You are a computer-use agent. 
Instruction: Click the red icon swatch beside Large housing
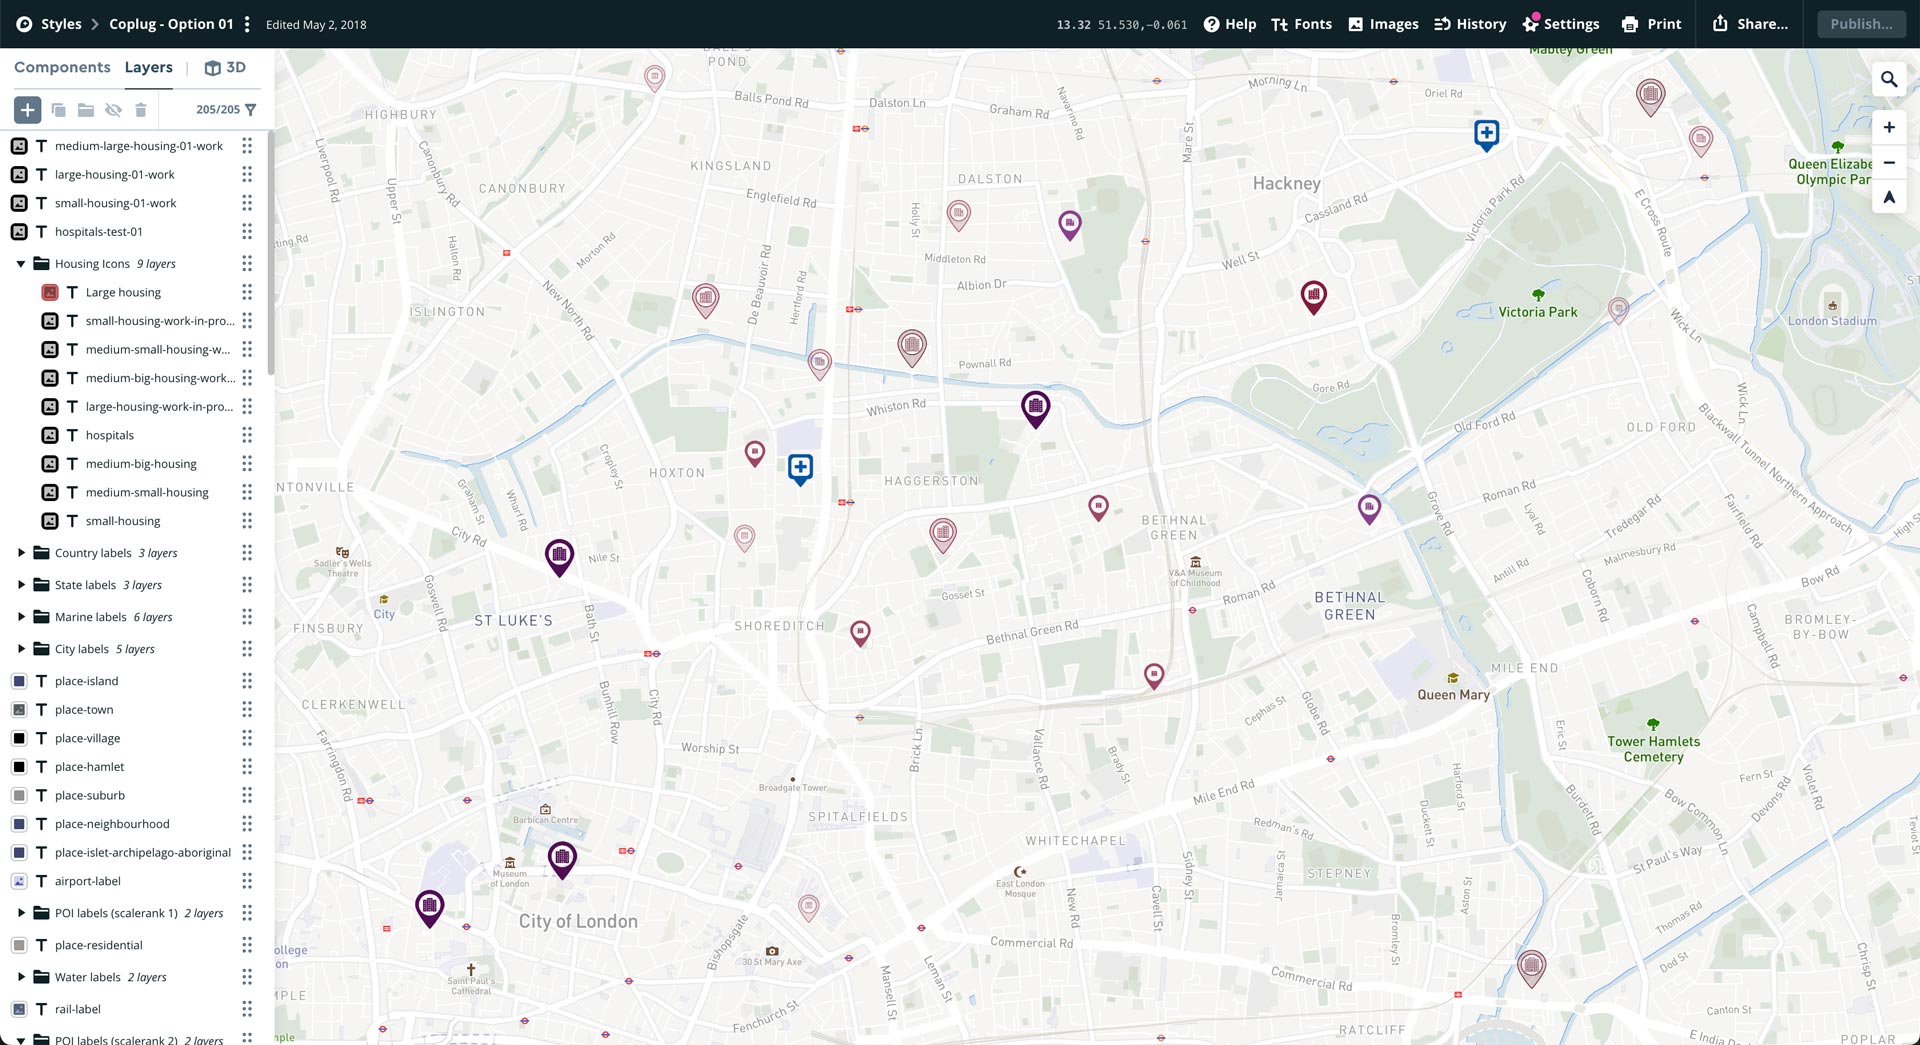click(x=49, y=291)
